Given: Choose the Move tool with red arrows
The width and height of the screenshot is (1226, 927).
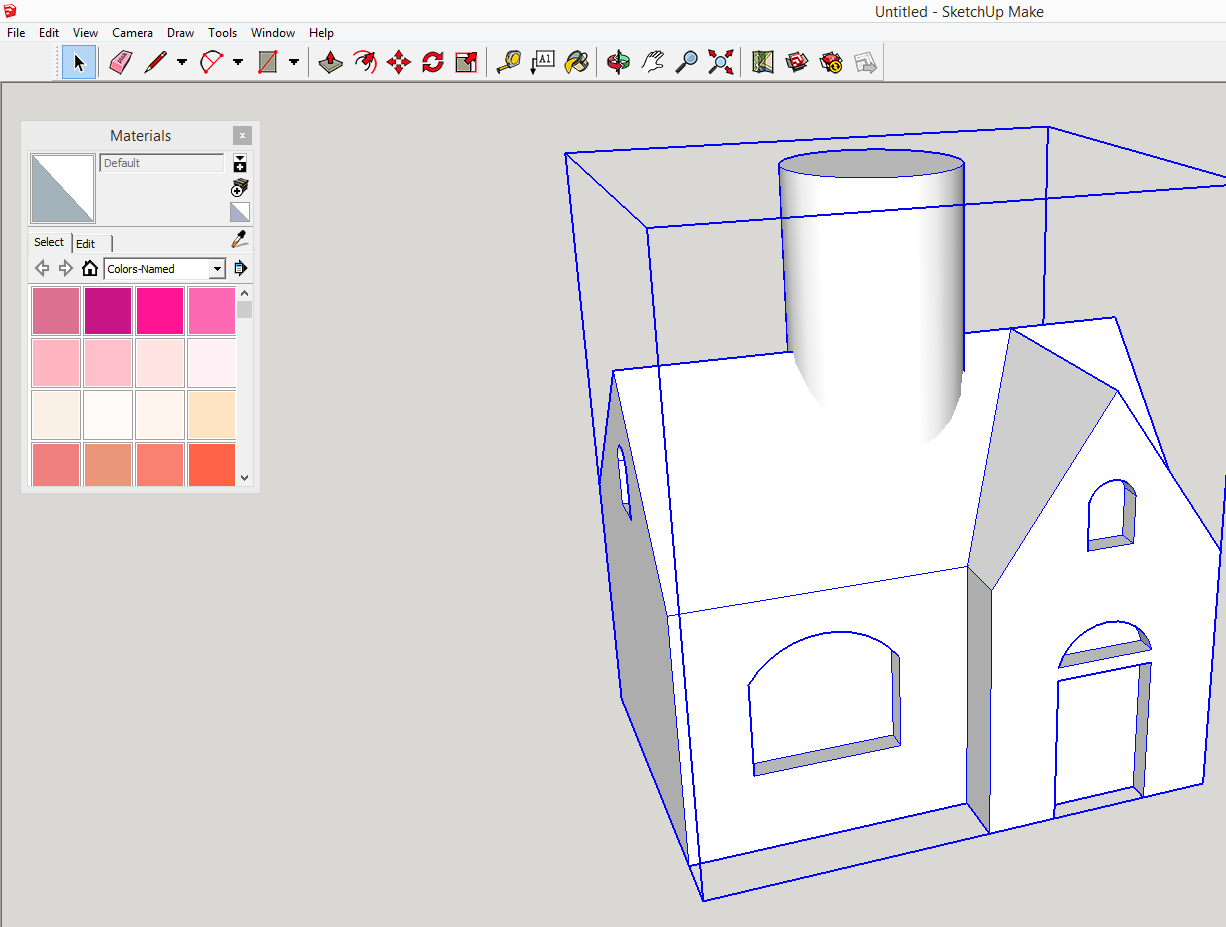Looking at the screenshot, I should (398, 63).
